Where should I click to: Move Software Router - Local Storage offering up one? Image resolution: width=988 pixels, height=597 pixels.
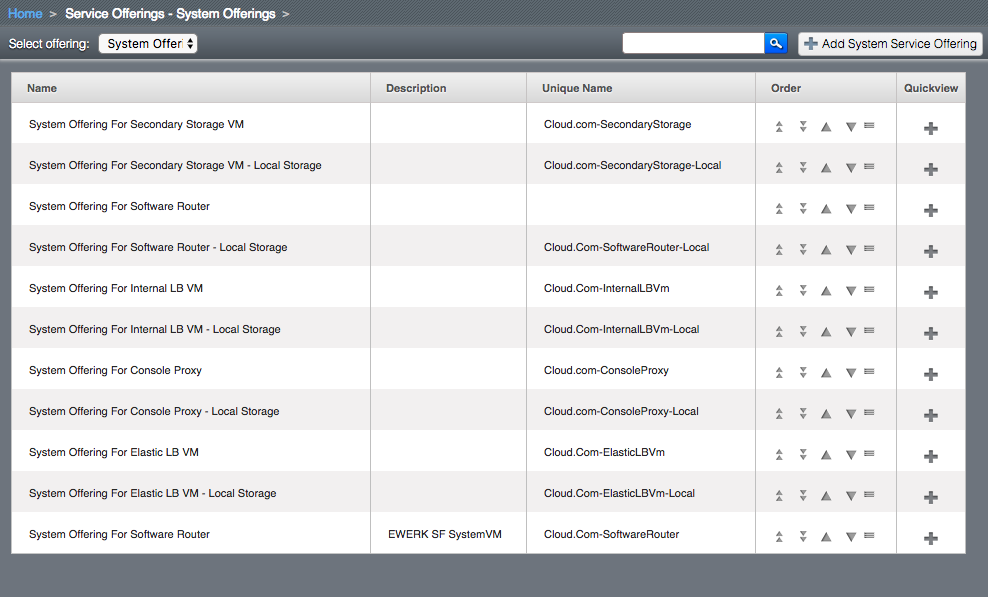(826, 250)
